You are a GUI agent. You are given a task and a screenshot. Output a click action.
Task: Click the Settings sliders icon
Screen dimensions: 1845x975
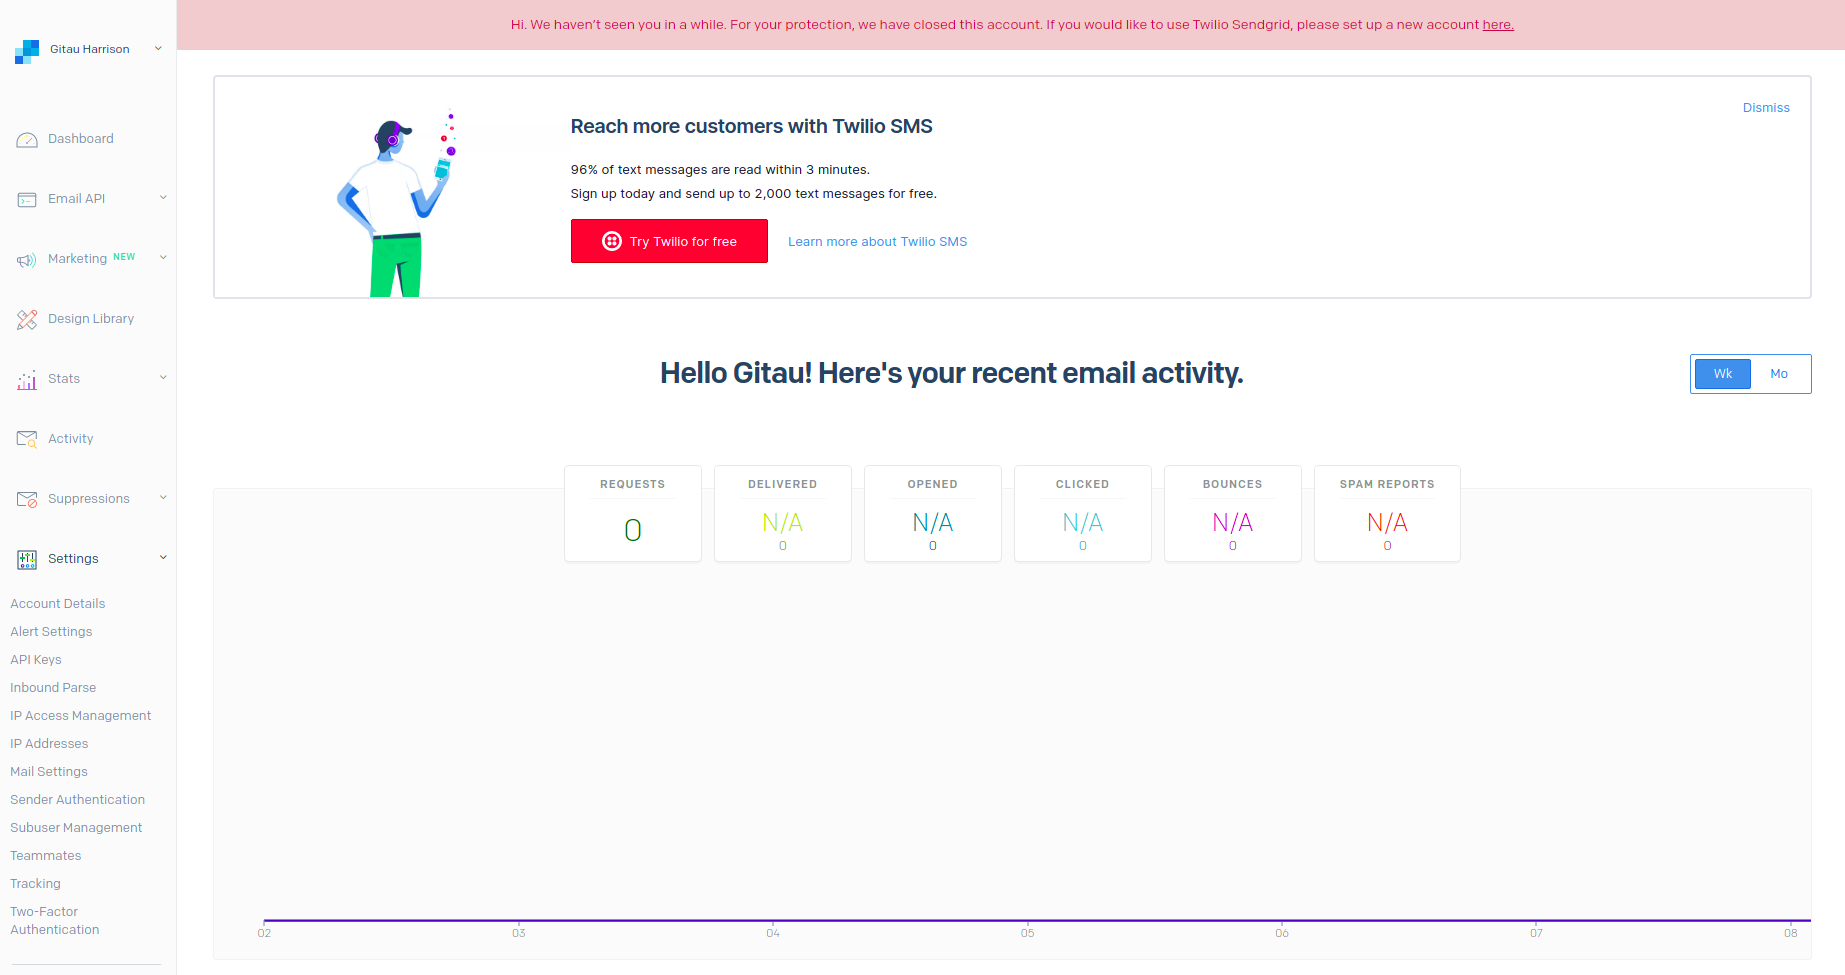[x=27, y=560]
